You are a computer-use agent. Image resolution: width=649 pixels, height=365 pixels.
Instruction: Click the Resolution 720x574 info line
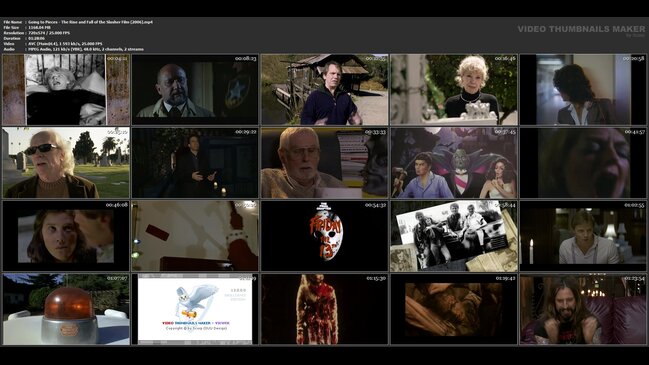pyautogui.click(x=36, y=33)
